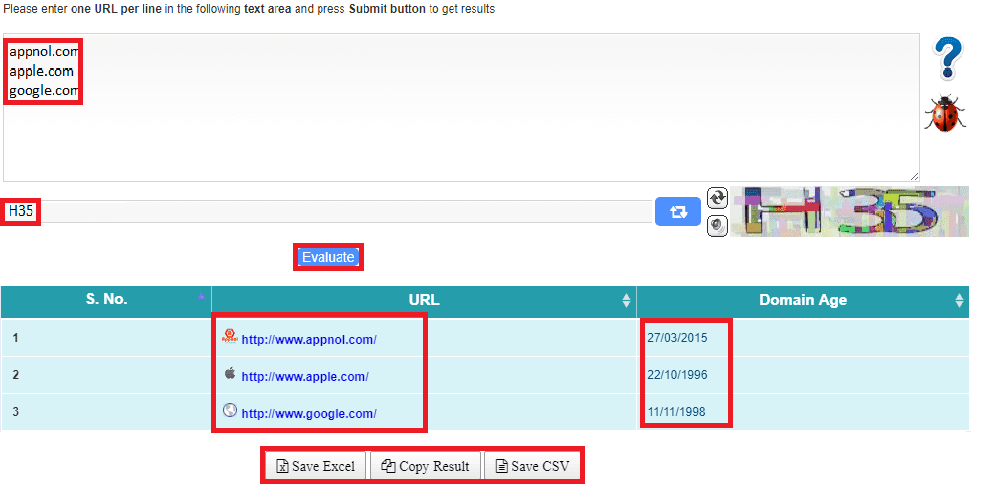The height and width of the screenshot is (487, 996).
Task: Play the audio captcha speaker icon
Action: [x=717, y=225]
